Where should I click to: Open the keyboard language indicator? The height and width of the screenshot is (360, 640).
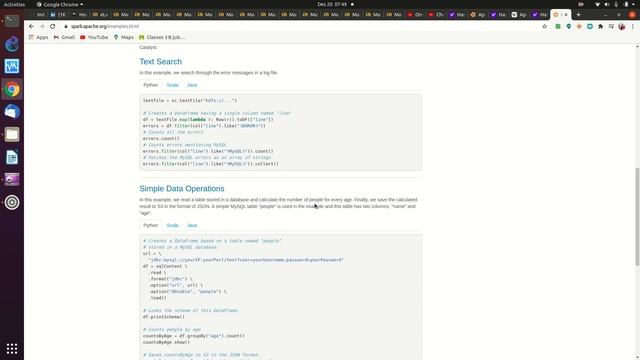tap(581, 4)
